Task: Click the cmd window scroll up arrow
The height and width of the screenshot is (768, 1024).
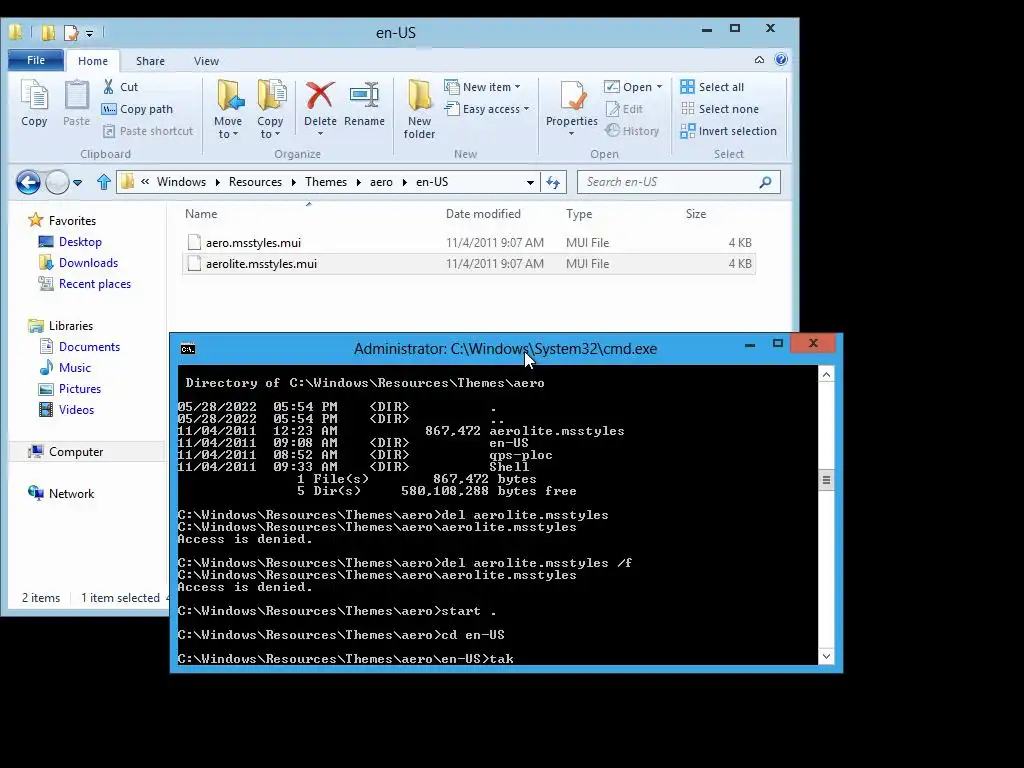Action: (826, 374)
